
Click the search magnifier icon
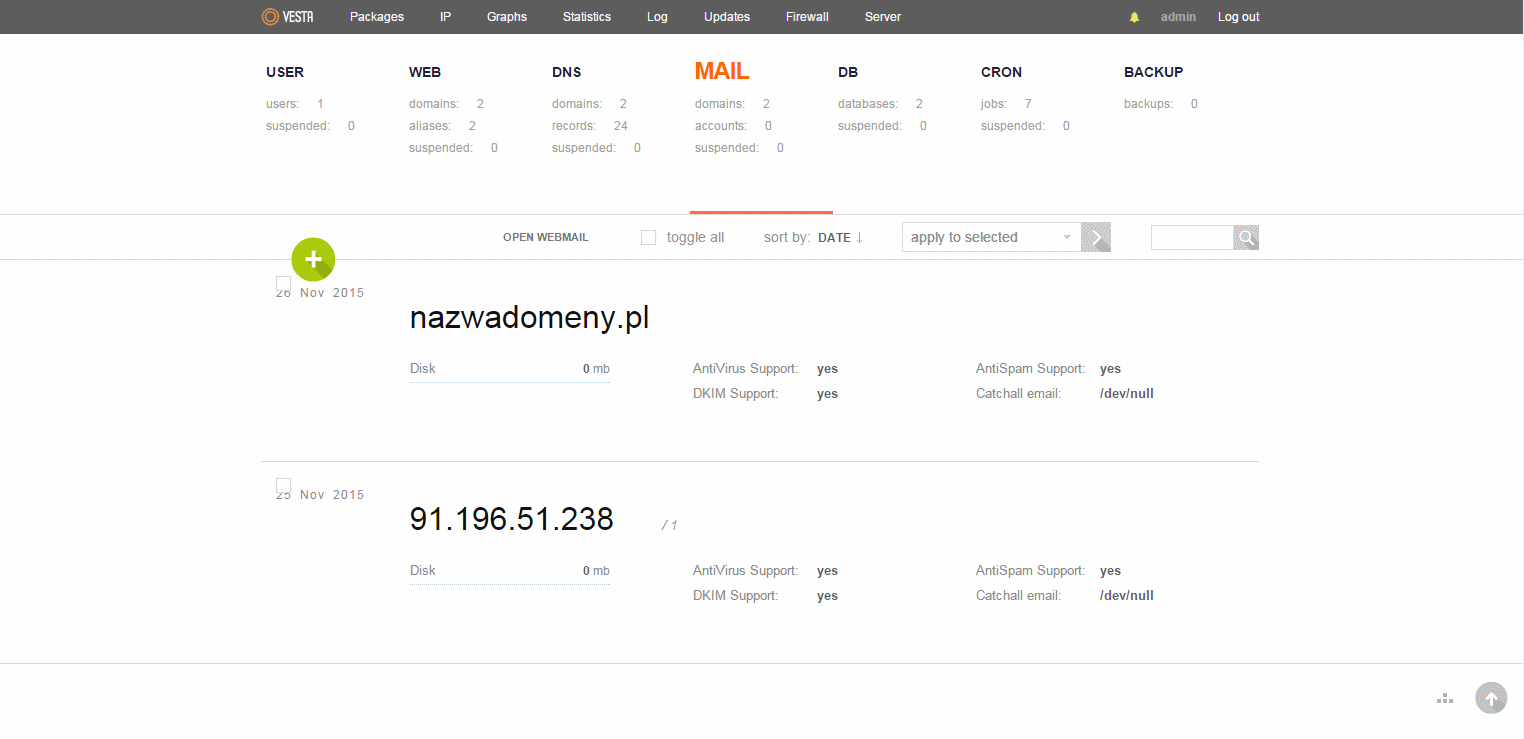click(x=1246, y=237)
